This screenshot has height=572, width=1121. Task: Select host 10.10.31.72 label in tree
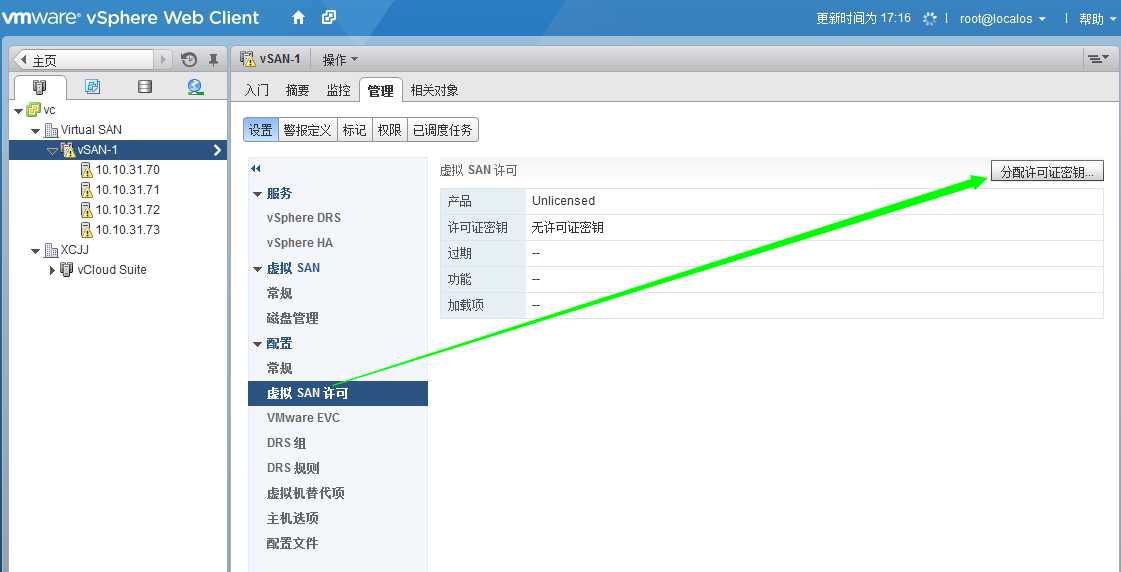(128, 210)
